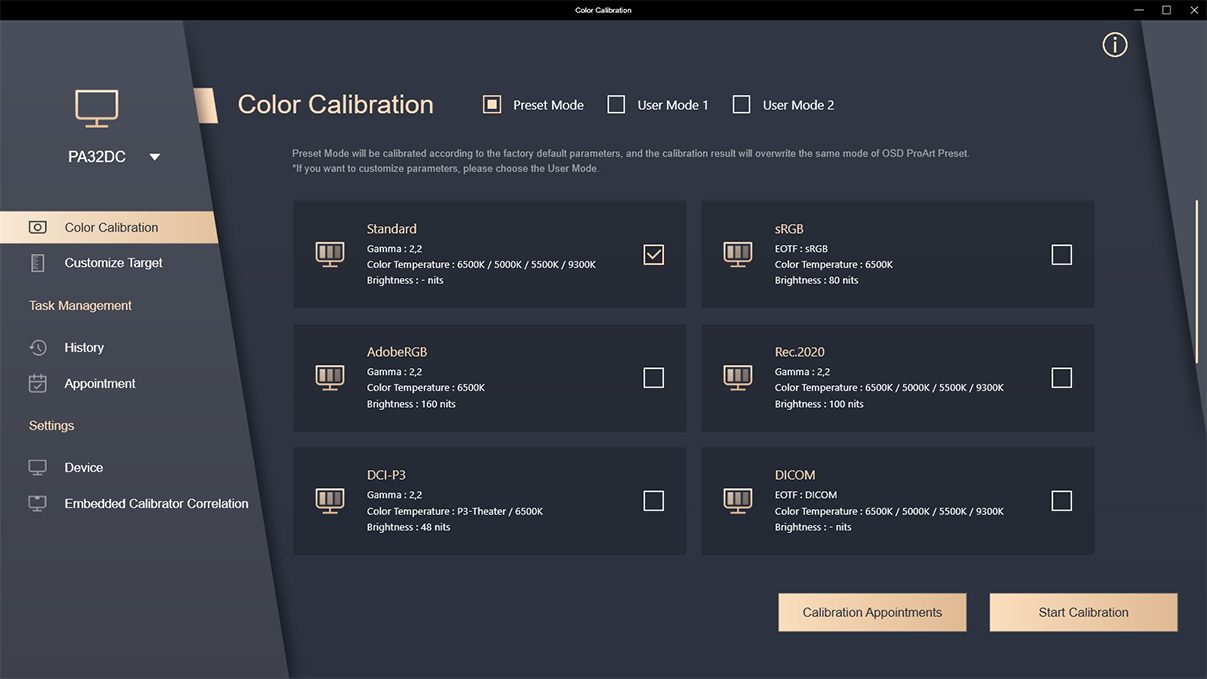Click the History clock icon

38,348
